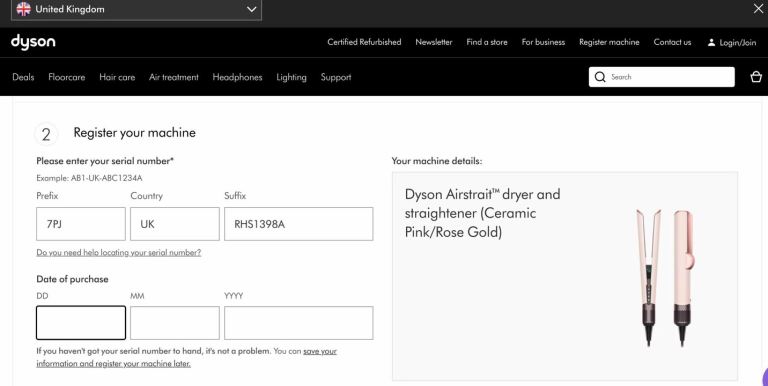Focus the Search input field
Screen dimensions: 768x386
[662, 77]
